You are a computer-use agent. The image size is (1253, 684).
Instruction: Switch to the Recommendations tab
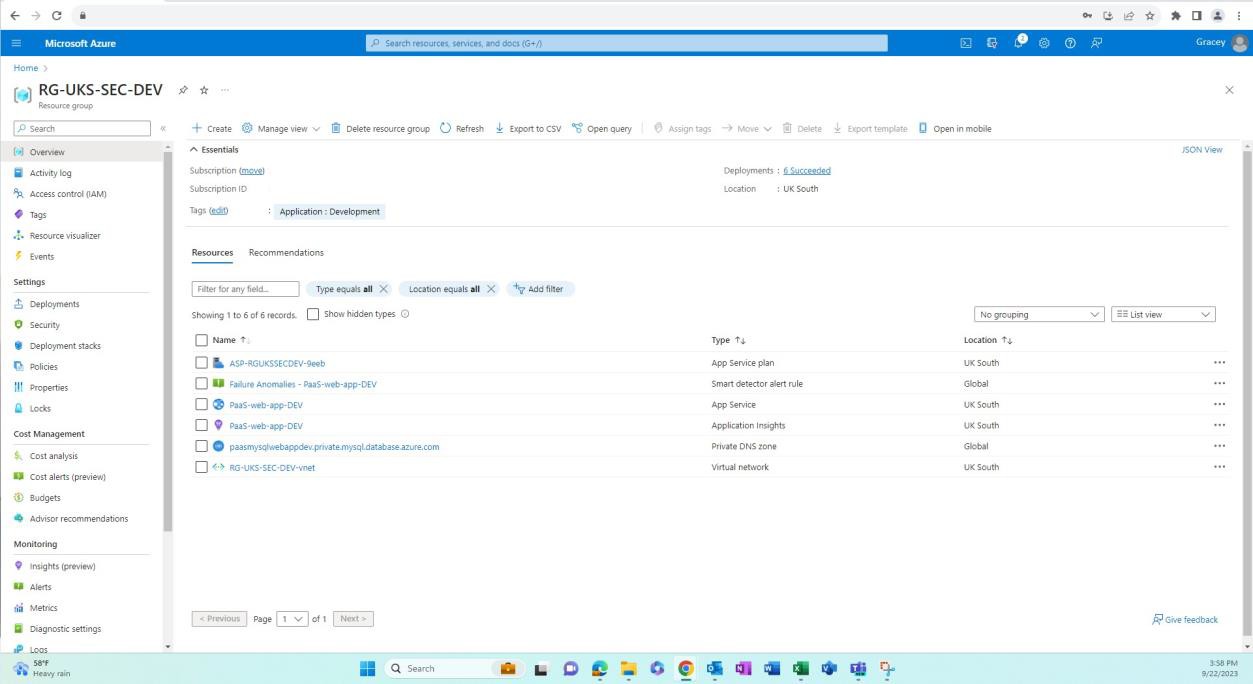coord(286,252)
